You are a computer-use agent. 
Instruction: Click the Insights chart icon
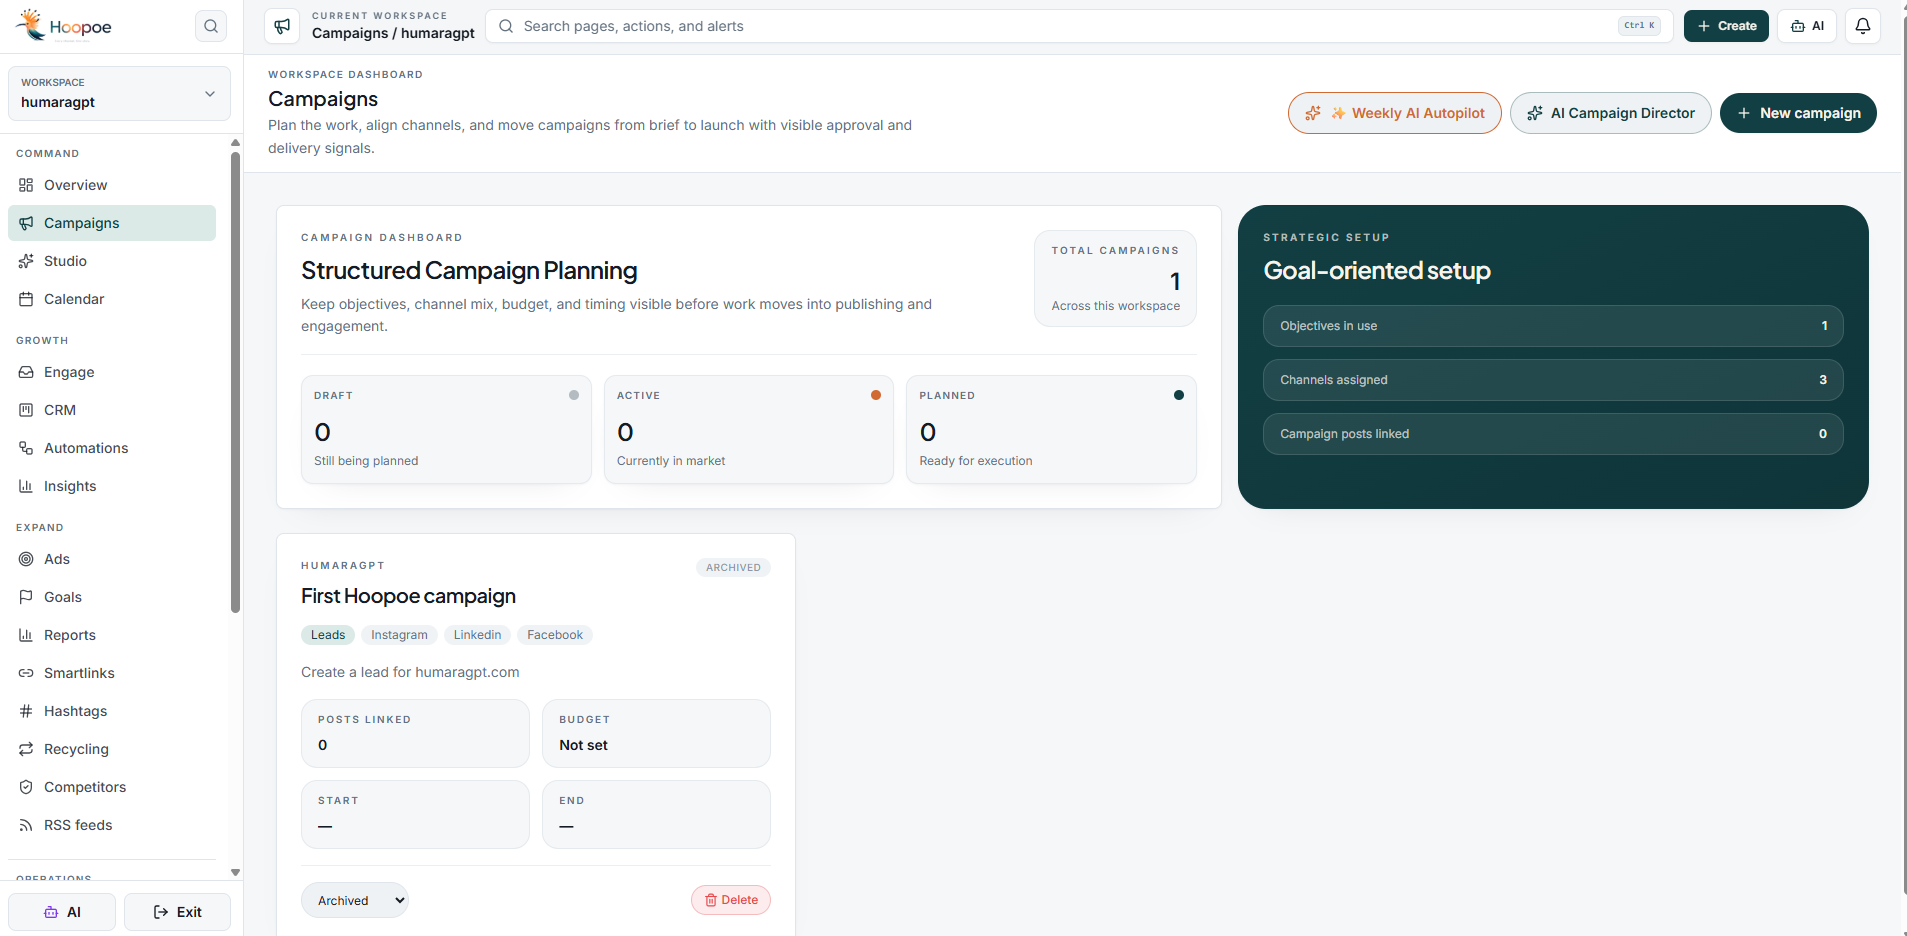26,486
